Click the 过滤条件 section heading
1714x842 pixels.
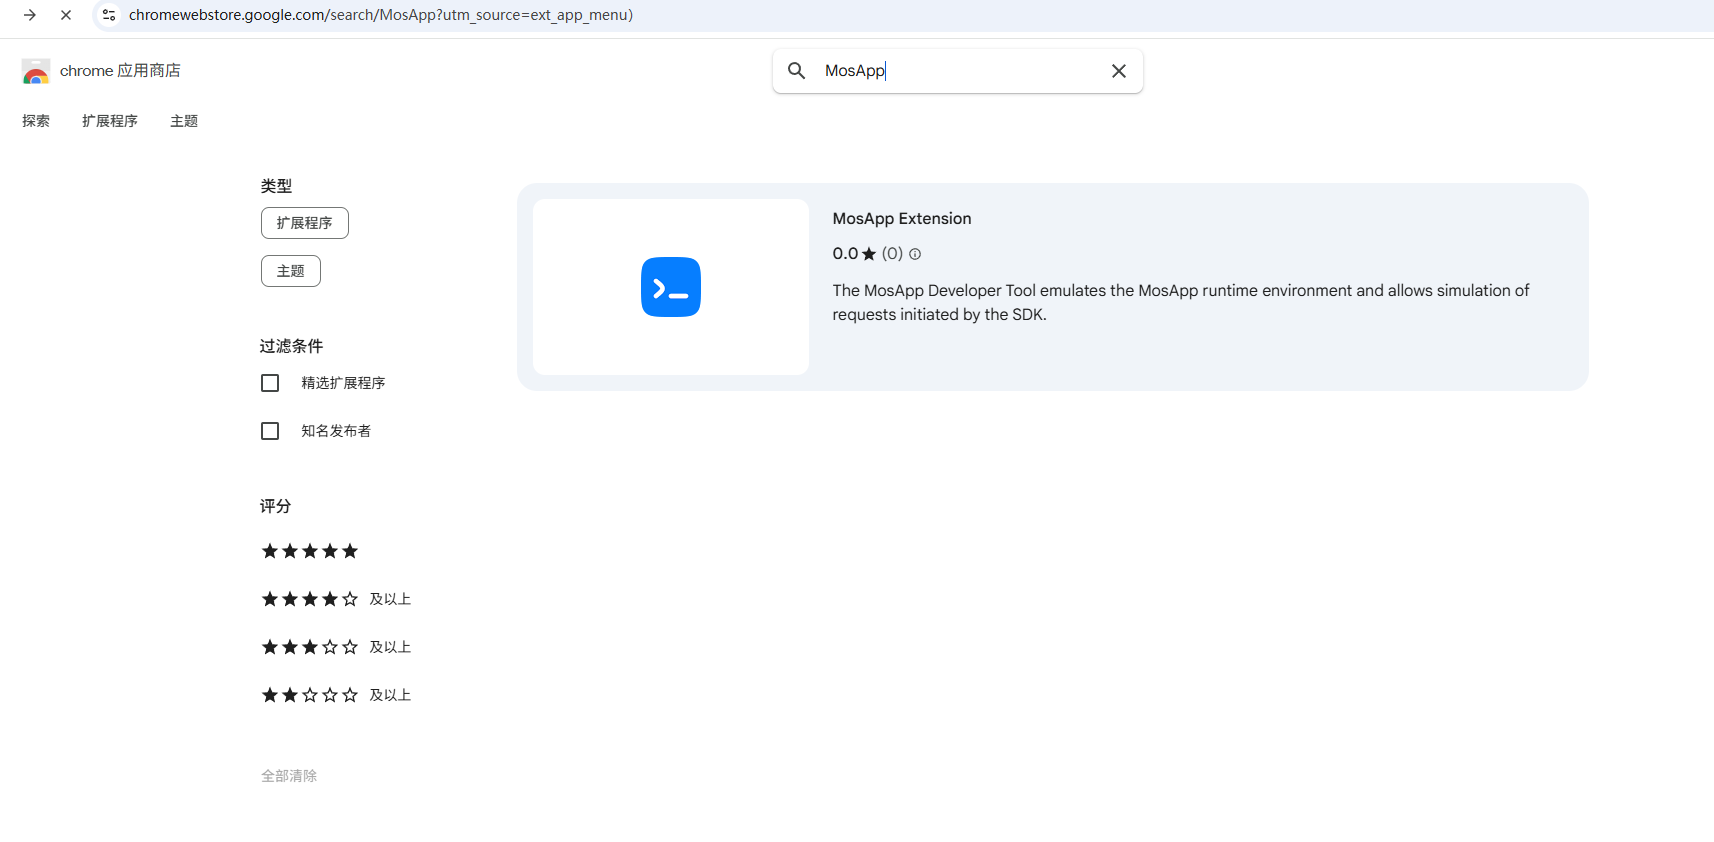[x=291, y=346]
